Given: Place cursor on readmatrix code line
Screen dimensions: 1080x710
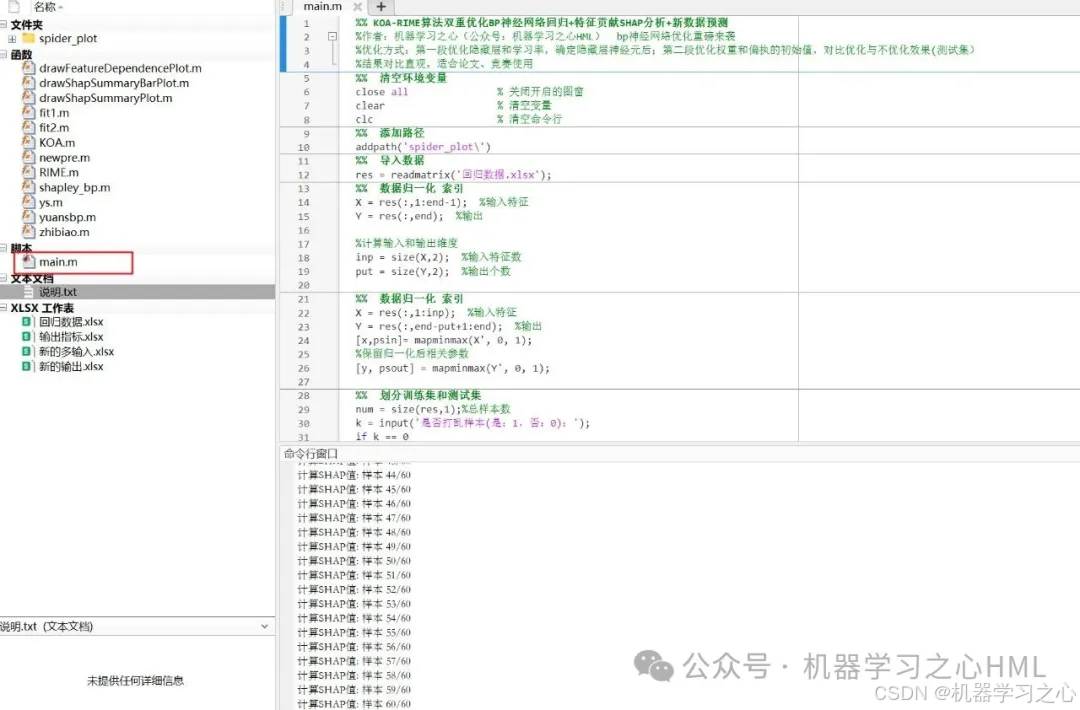Looking at the screenshot, I should (453, 175).
